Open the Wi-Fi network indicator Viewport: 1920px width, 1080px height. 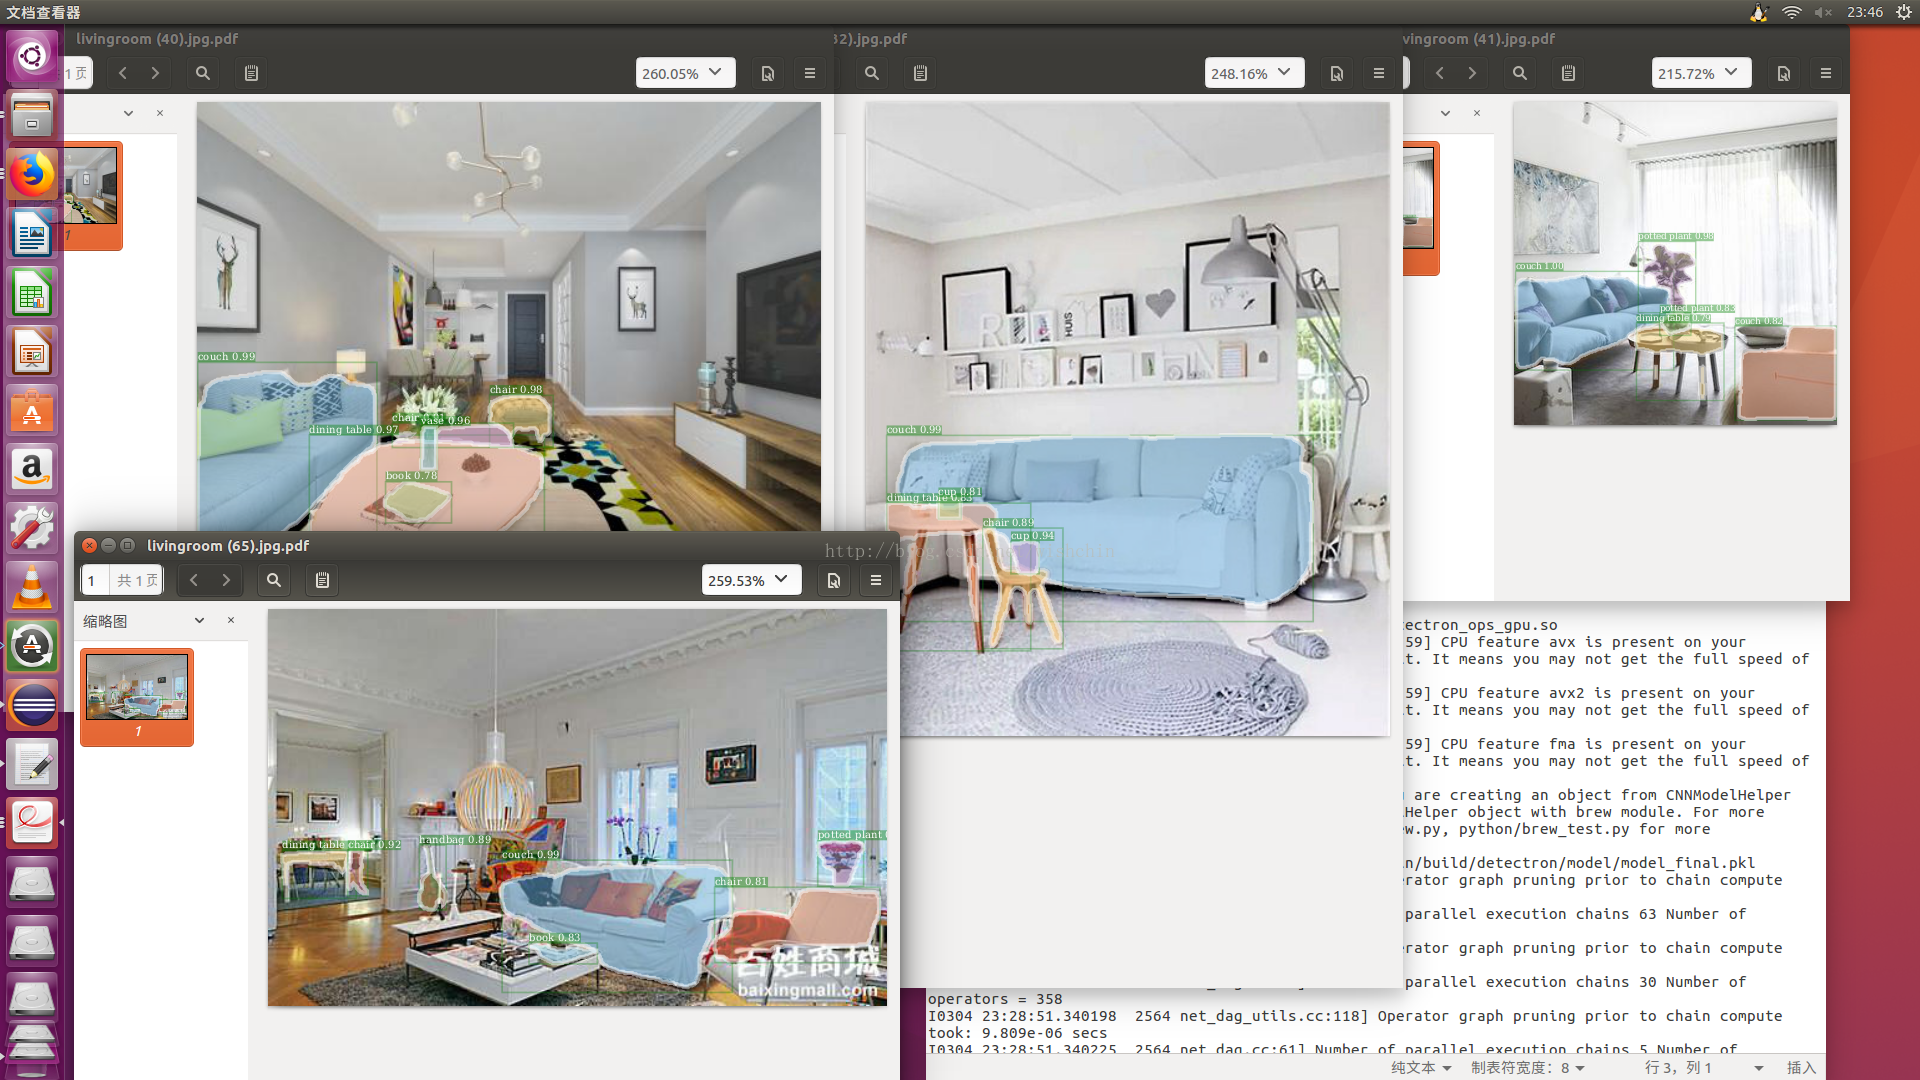coord(1792,12)
